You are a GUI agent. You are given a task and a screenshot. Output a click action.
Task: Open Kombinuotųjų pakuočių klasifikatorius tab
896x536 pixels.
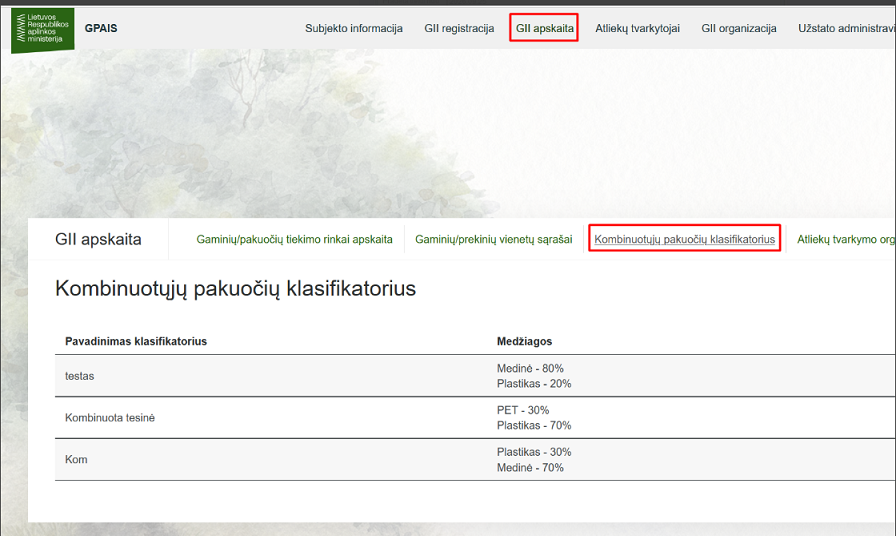pyautogui.click(x=685, y=239)
